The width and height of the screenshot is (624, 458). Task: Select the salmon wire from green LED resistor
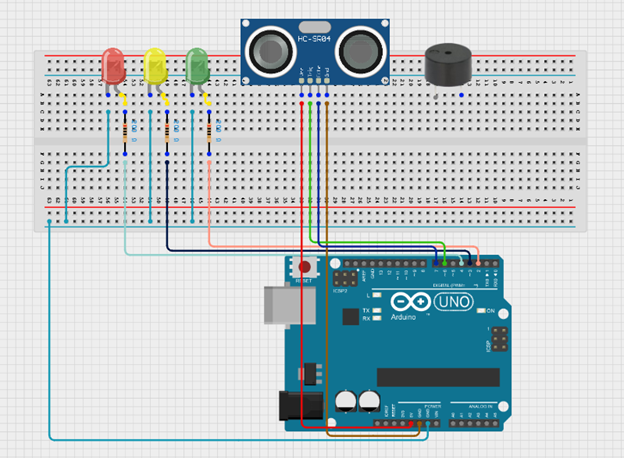pyautogui.click(x=209, y=203)
